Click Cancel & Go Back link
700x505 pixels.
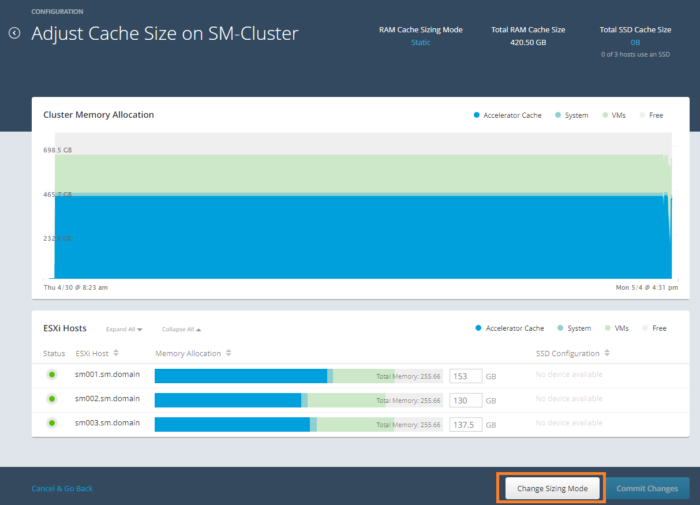coord(62,488)
